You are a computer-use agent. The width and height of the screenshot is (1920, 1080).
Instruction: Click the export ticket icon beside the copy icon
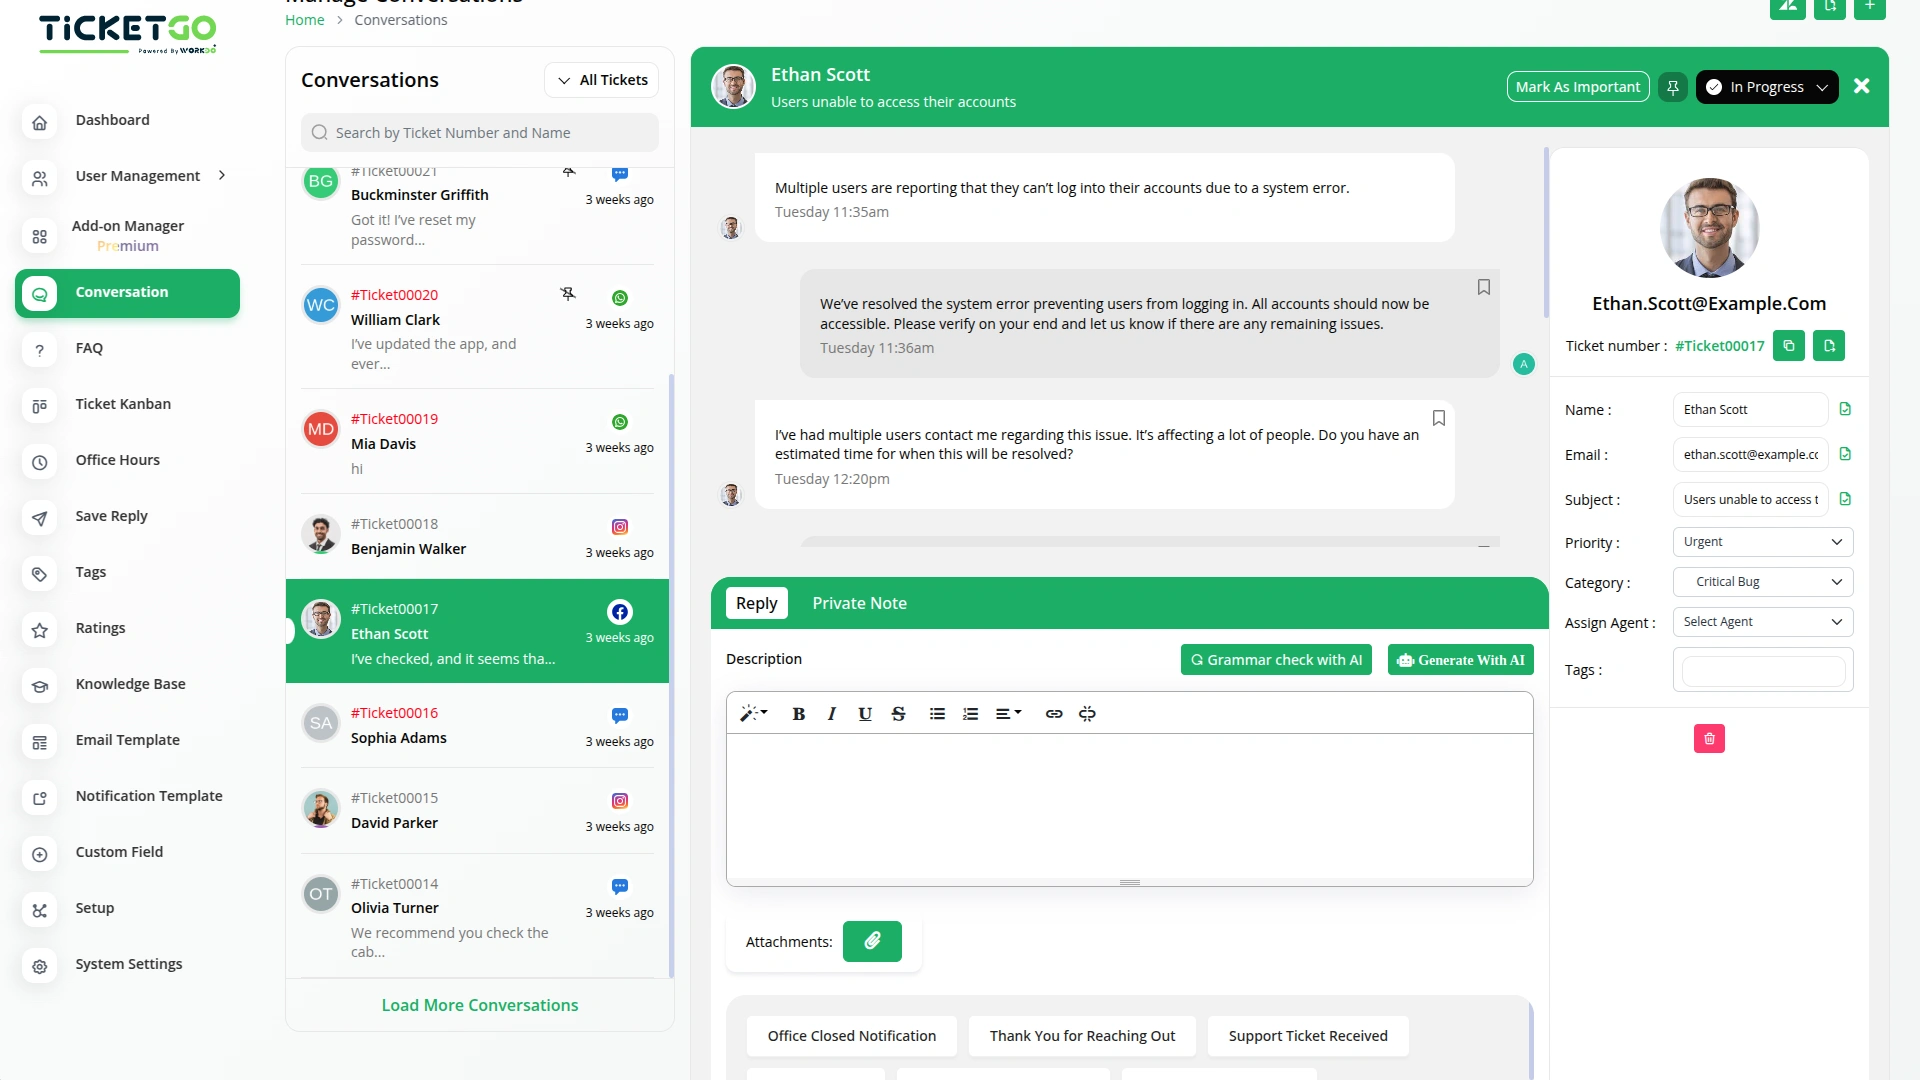coord(1829,345)
